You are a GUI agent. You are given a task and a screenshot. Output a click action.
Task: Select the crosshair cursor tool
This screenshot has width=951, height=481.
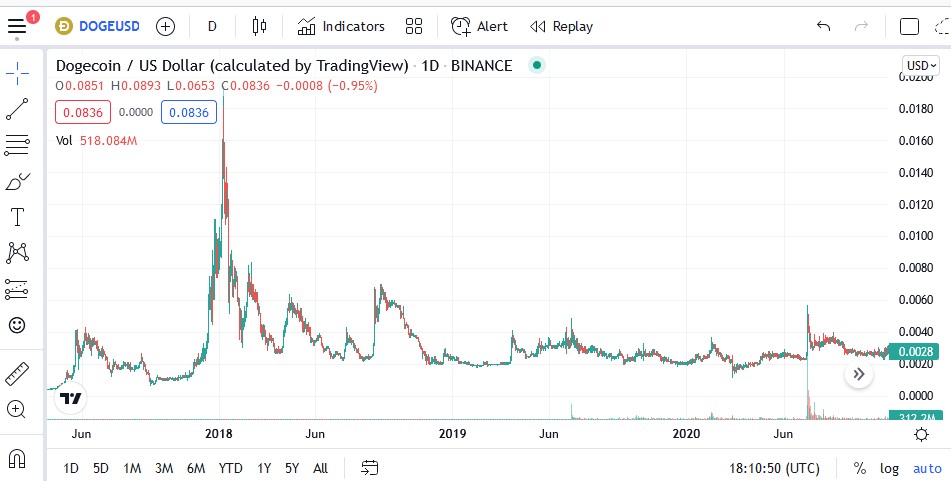[17, 73]
